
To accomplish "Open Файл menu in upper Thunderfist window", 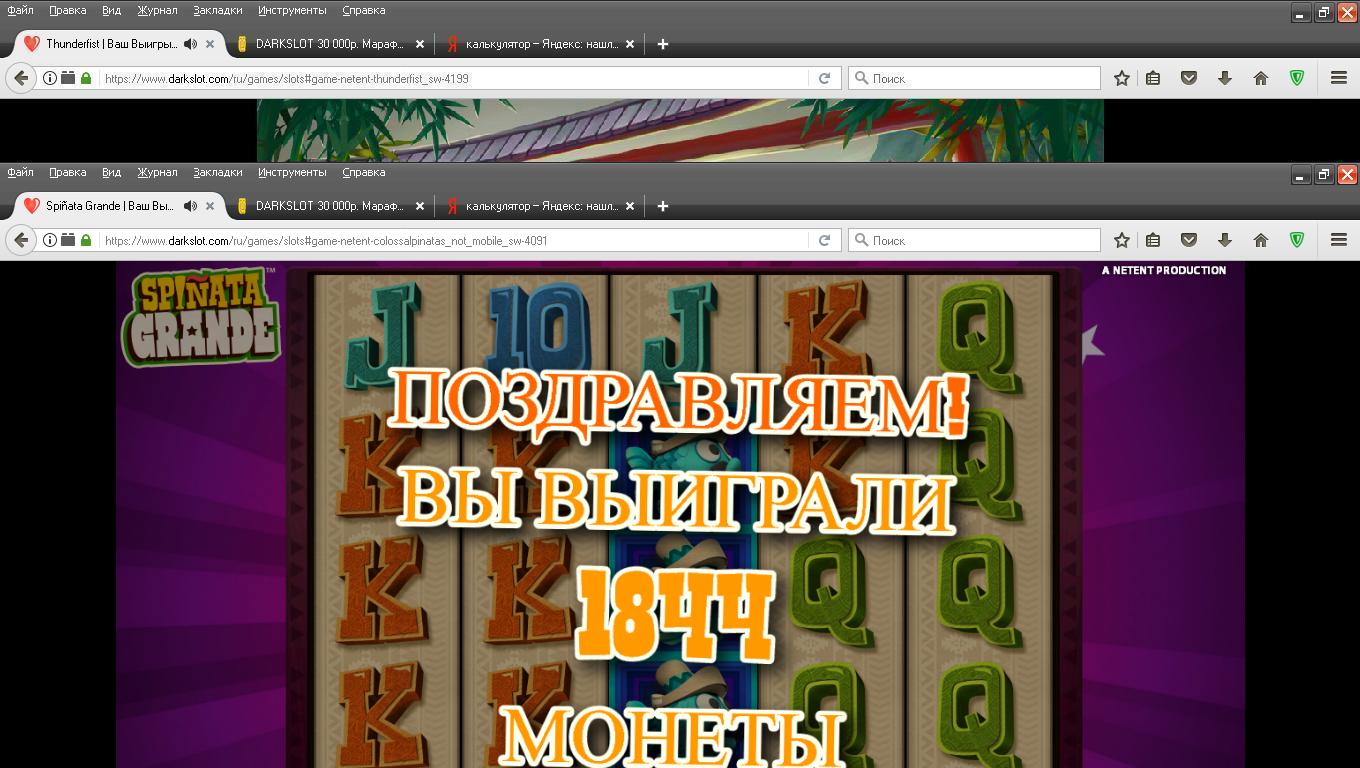I will pos(20,10).
